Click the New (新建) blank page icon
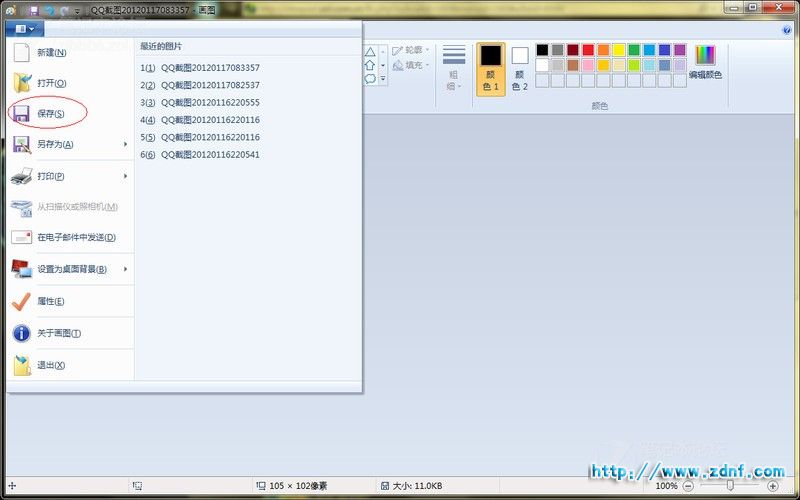This screenshot has width=800, height=500. tap(21, 52)
